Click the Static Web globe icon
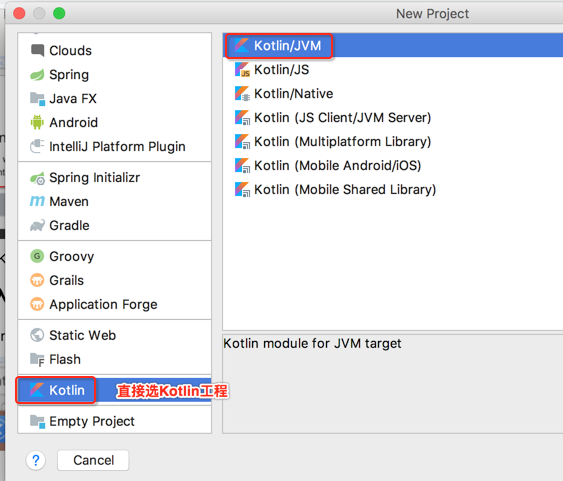Screen dimensions: 563x481 click(x=37, y=335)
